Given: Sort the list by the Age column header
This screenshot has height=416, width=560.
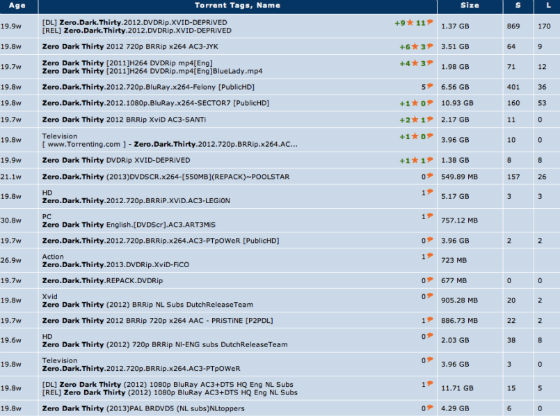Looking at the screenshot, I should pos(17,5).
